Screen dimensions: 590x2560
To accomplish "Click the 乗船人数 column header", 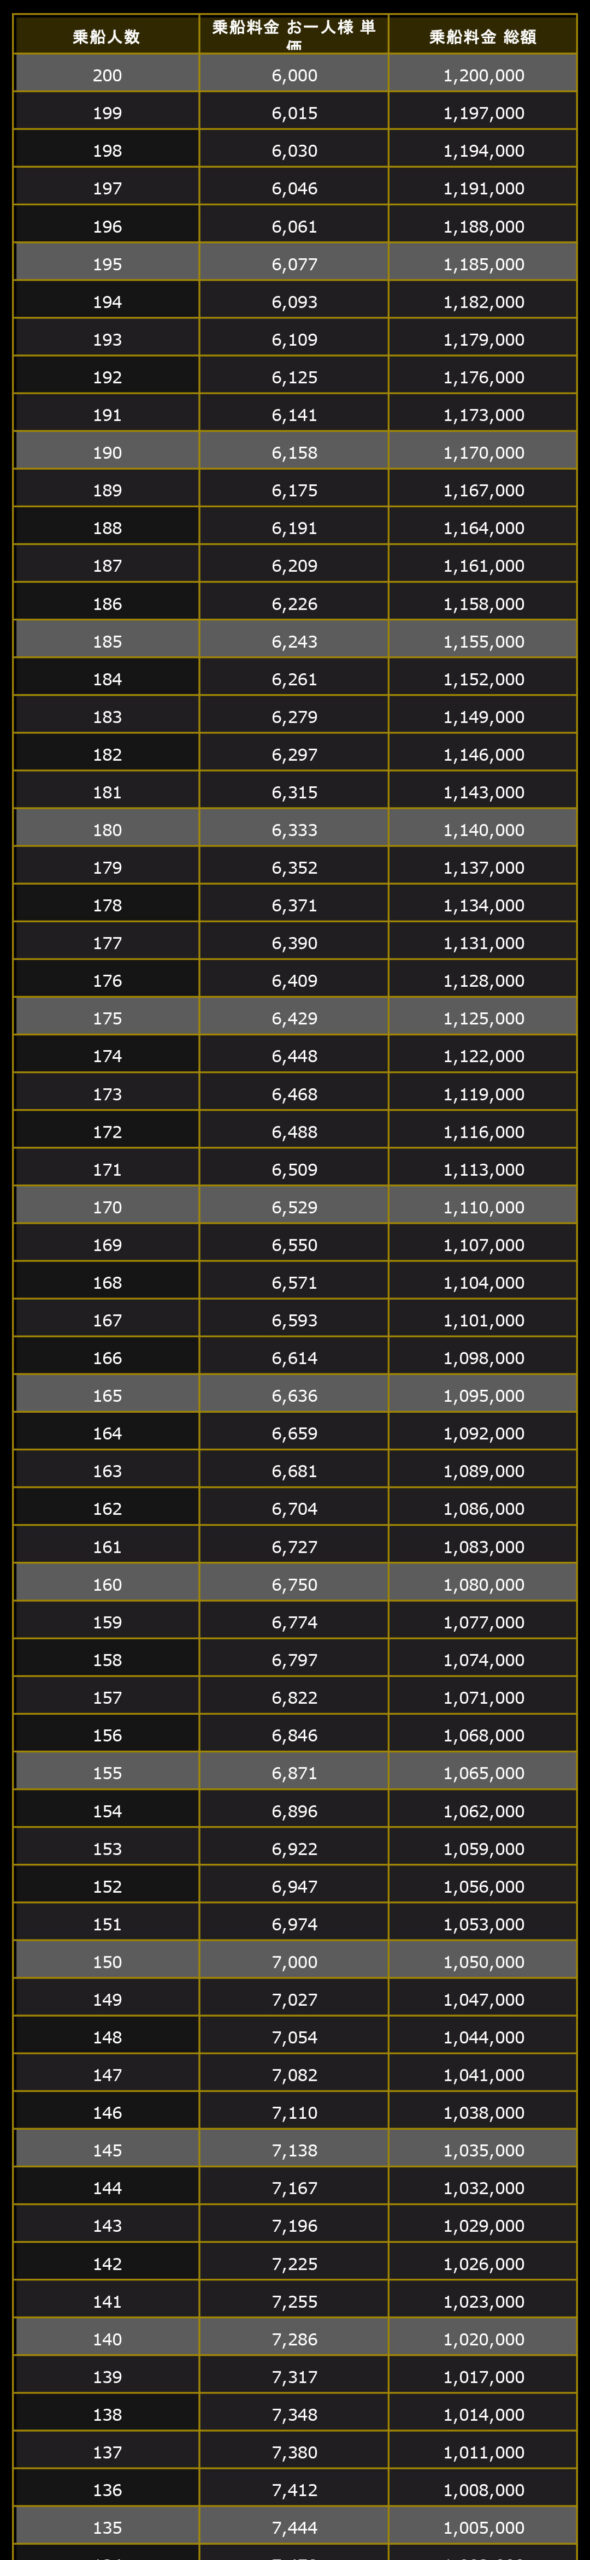I will (x=106, y=36).
